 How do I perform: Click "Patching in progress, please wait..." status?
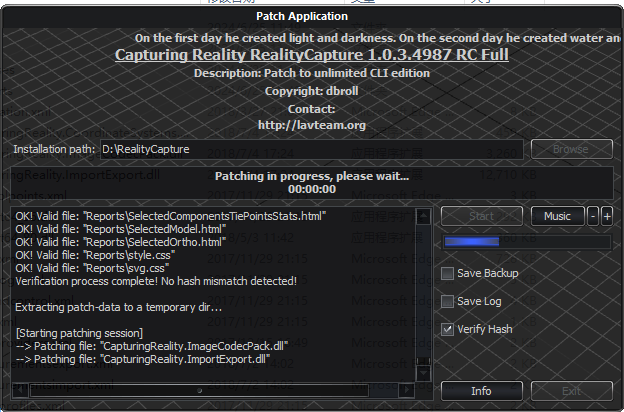[312, 176]
